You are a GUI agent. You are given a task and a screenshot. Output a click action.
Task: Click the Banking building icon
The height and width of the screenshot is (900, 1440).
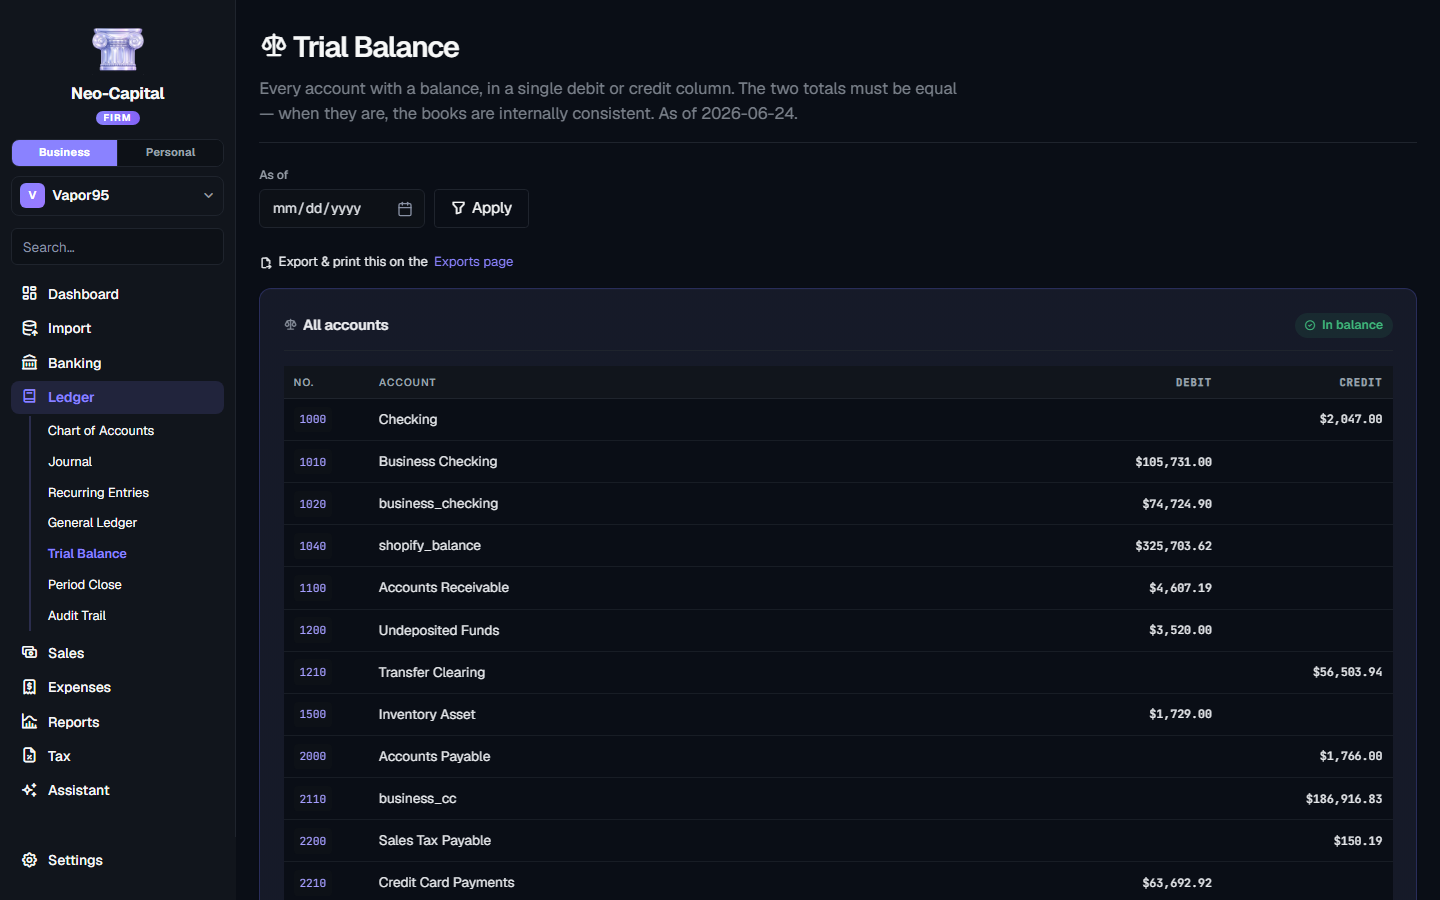click(x=30, y=363)
